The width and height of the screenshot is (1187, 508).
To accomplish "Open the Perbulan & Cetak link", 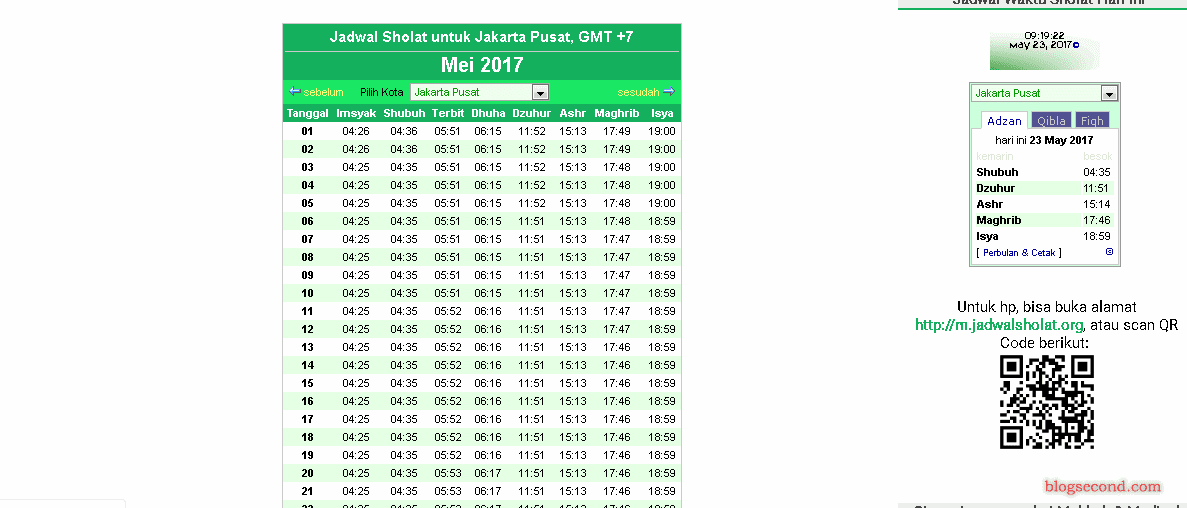I will tap(1020, 252).
